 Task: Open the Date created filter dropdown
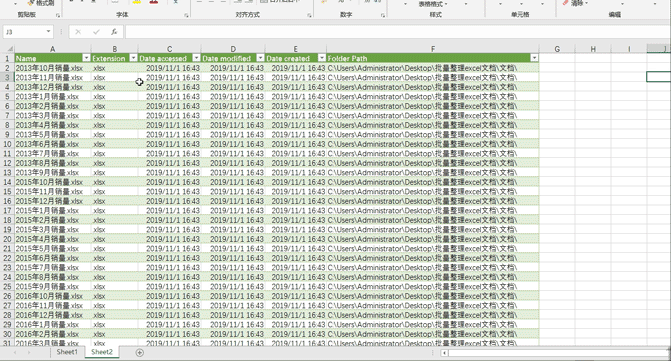click(x=322, y=58)
